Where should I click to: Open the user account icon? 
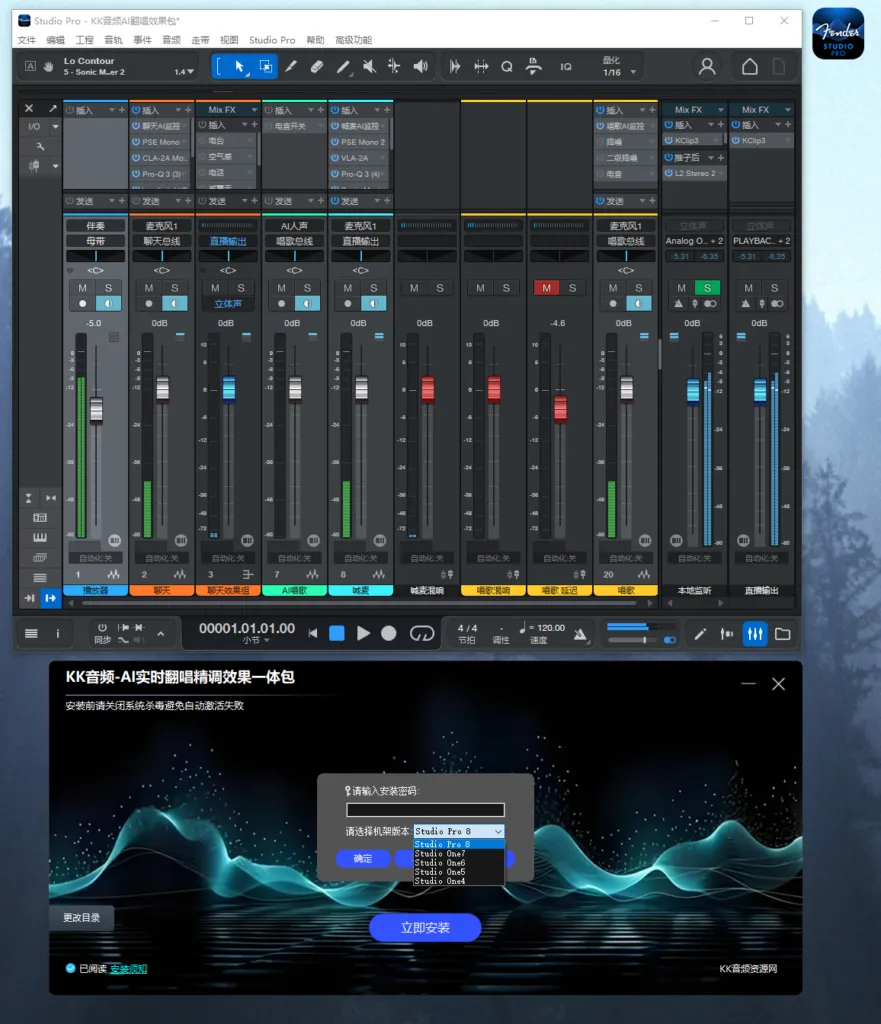tap(707, 67)
